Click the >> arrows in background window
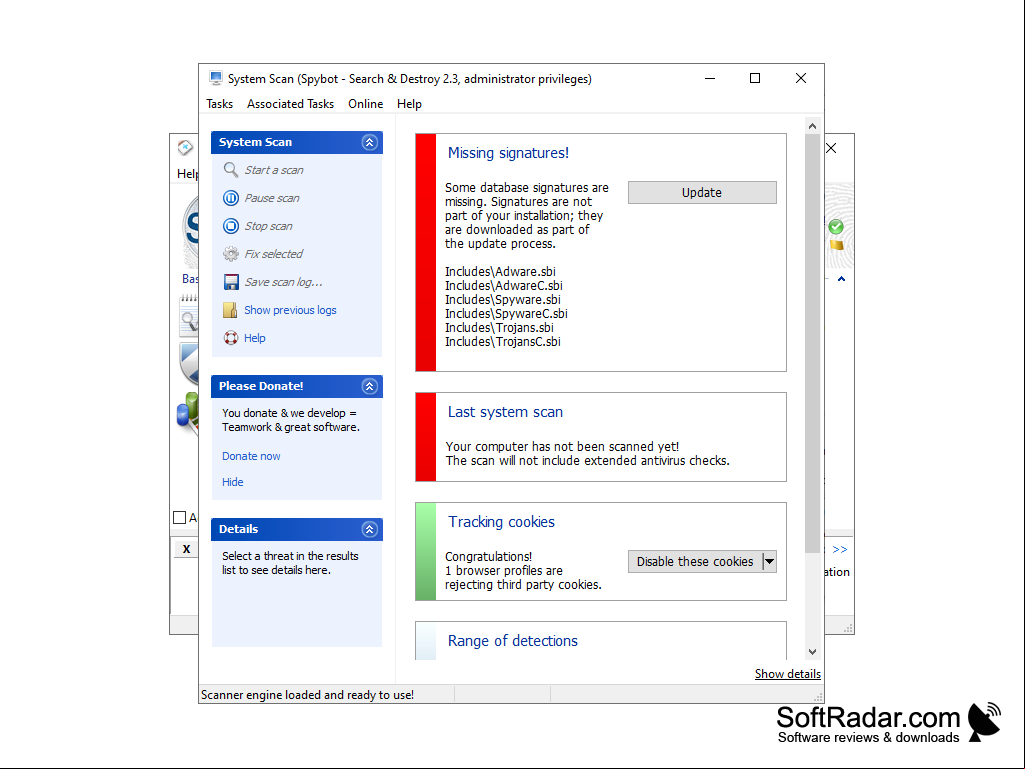1025x769 pixels. 840,549
